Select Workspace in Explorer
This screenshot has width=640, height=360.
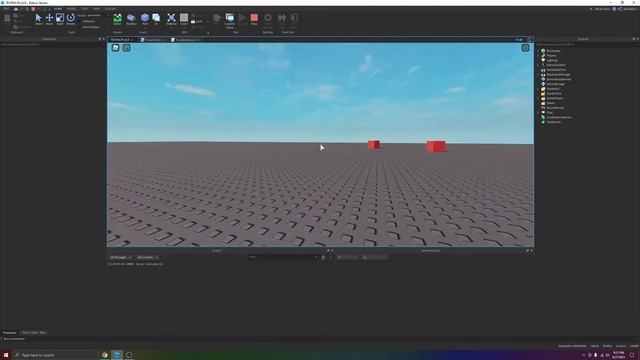pyautogui.click(x=553, y=51)
